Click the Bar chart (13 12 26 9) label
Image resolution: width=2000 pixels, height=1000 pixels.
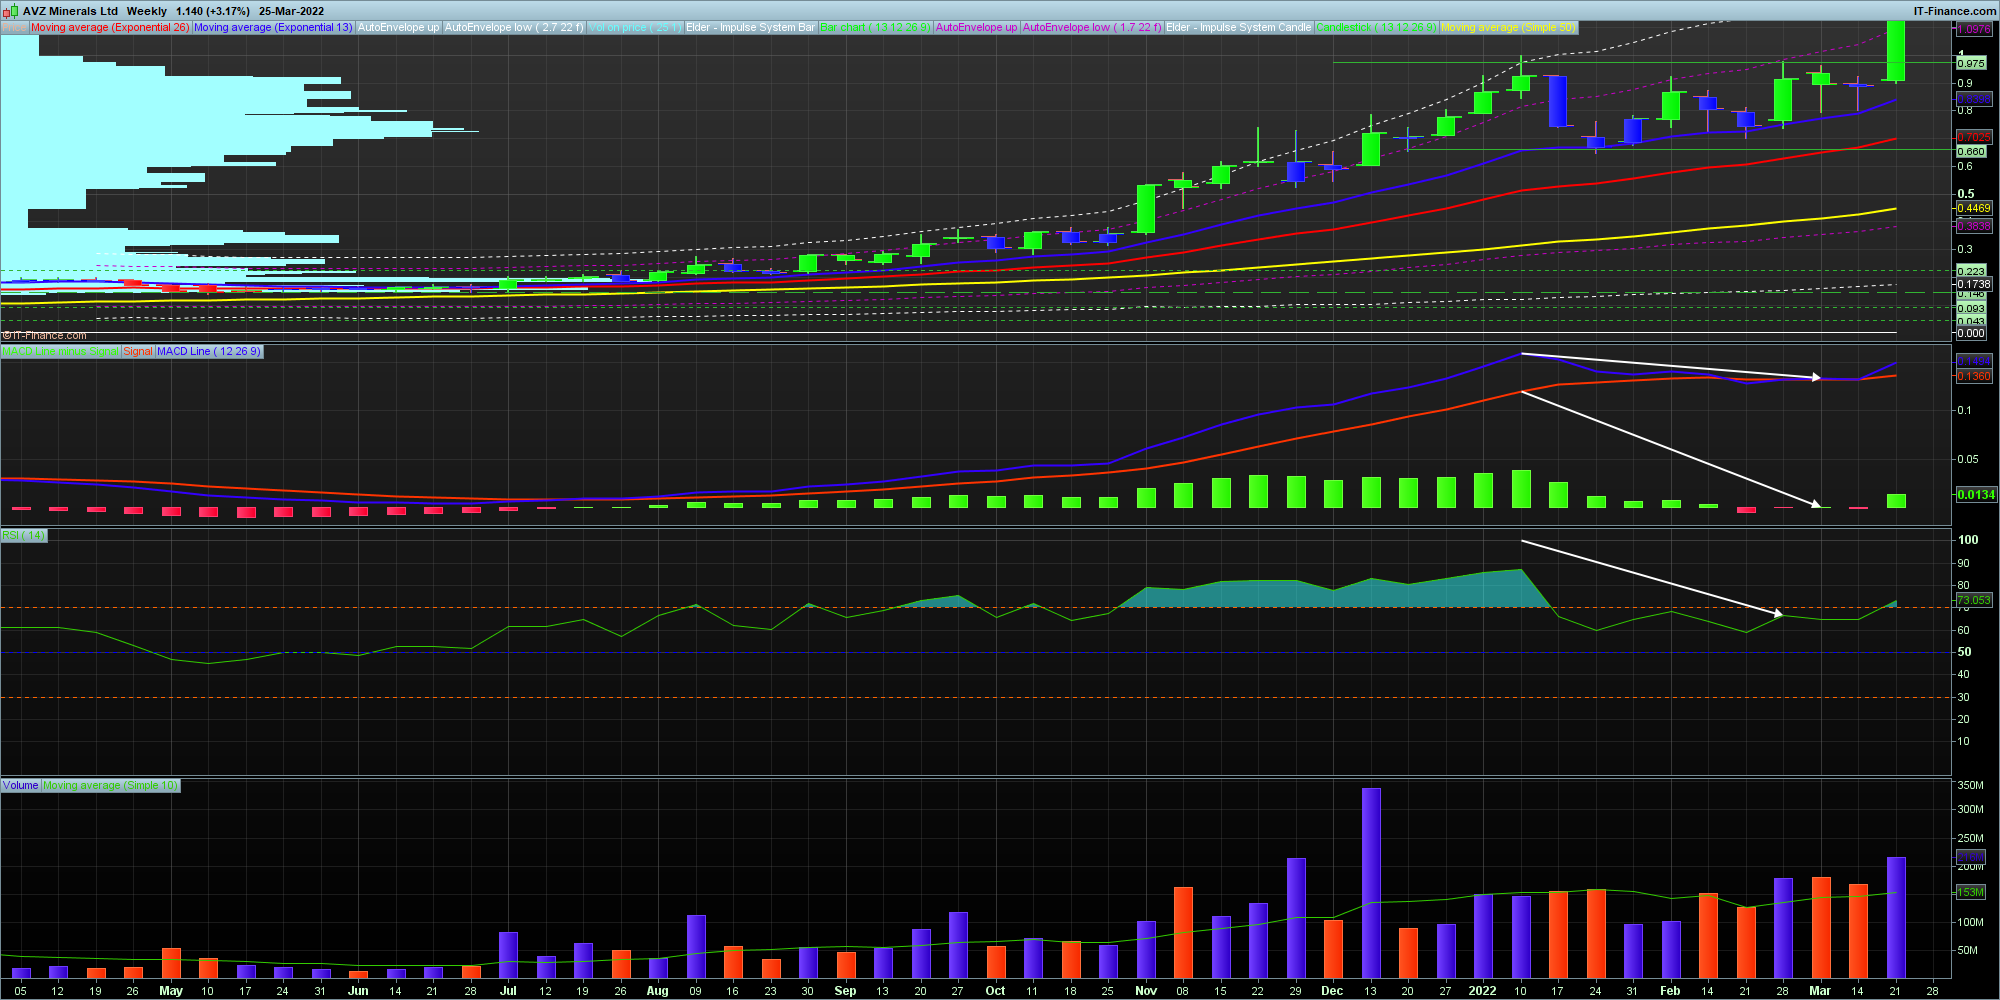(875, 27)
